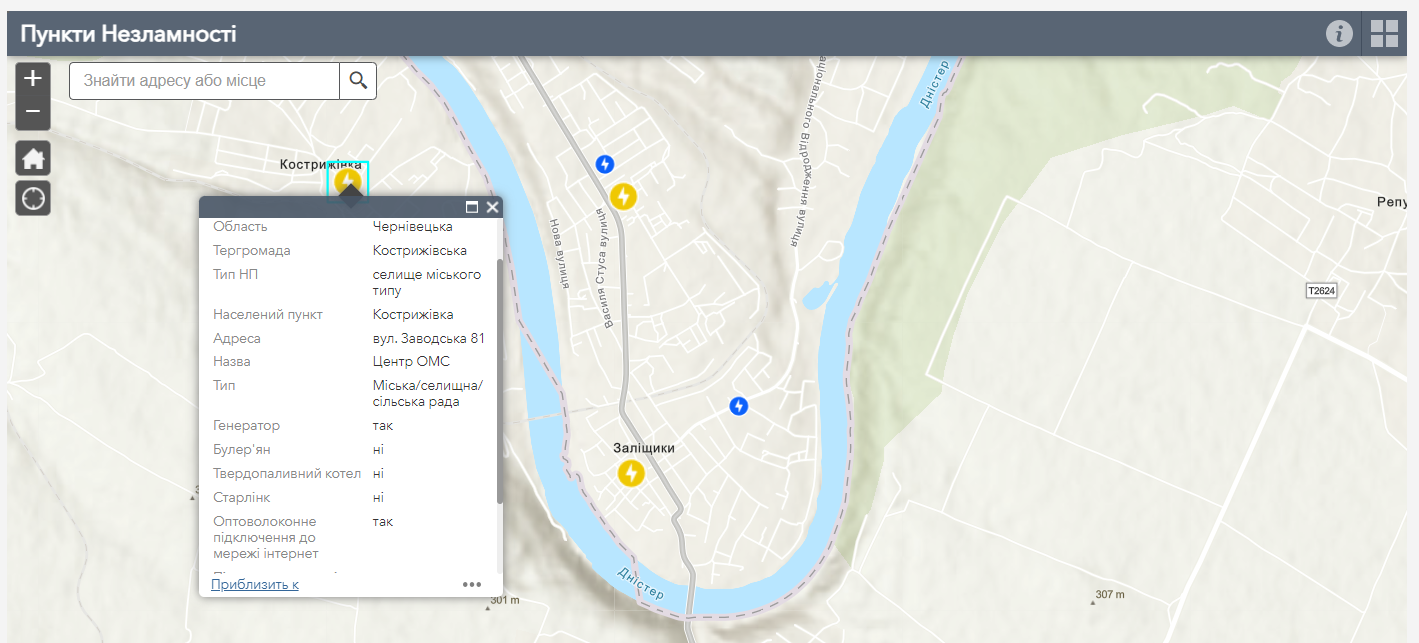Click the Пункти Незламності title

point(128,34)
